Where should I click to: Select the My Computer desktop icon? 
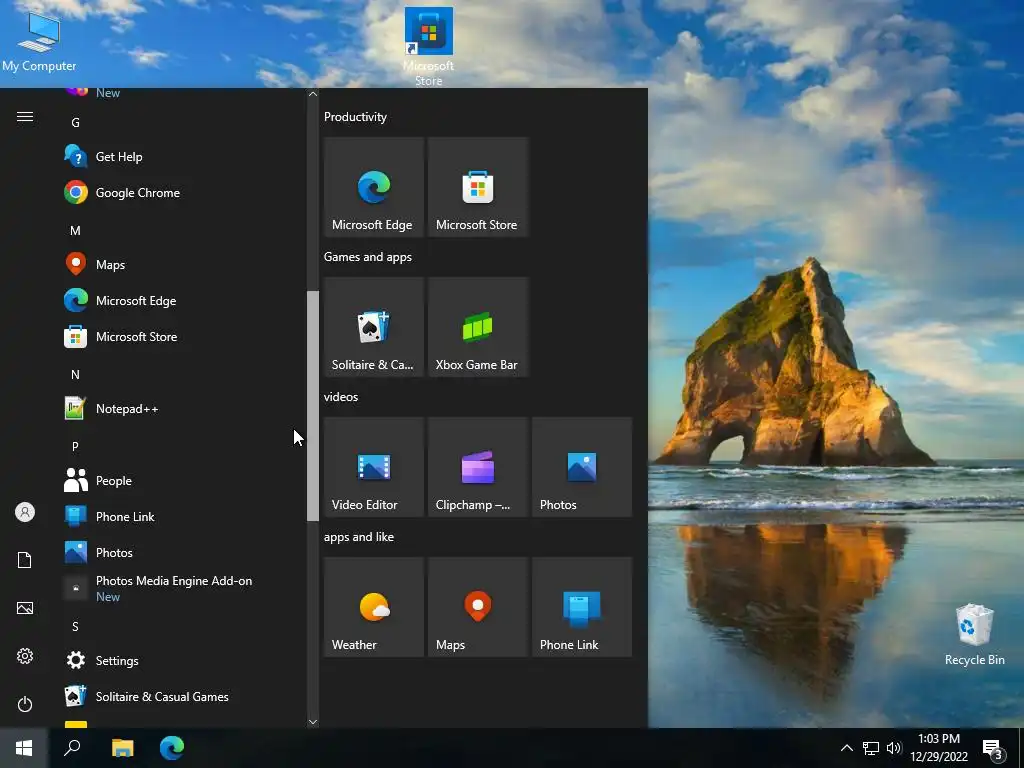(x=39, y=42)
